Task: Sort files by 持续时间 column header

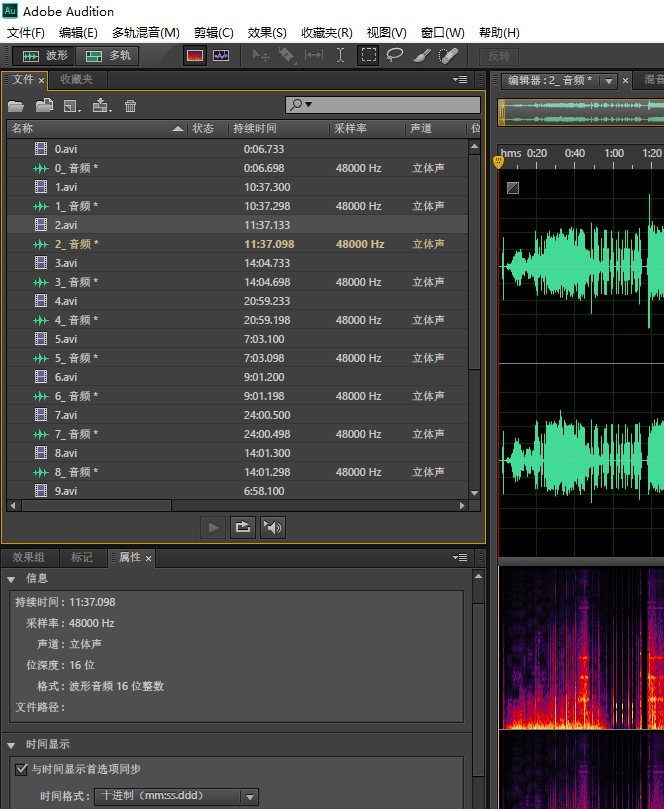Action: 255,128
